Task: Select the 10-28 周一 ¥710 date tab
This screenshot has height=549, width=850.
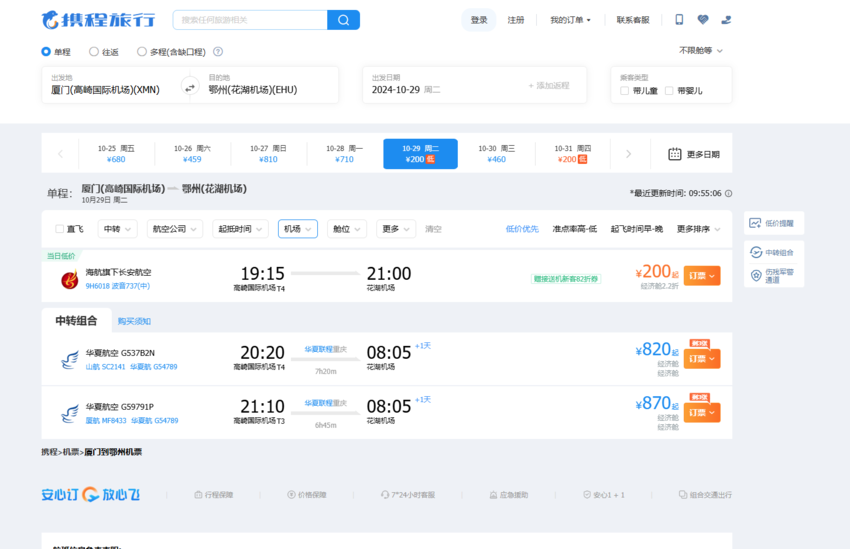Action: pos(344,154)
